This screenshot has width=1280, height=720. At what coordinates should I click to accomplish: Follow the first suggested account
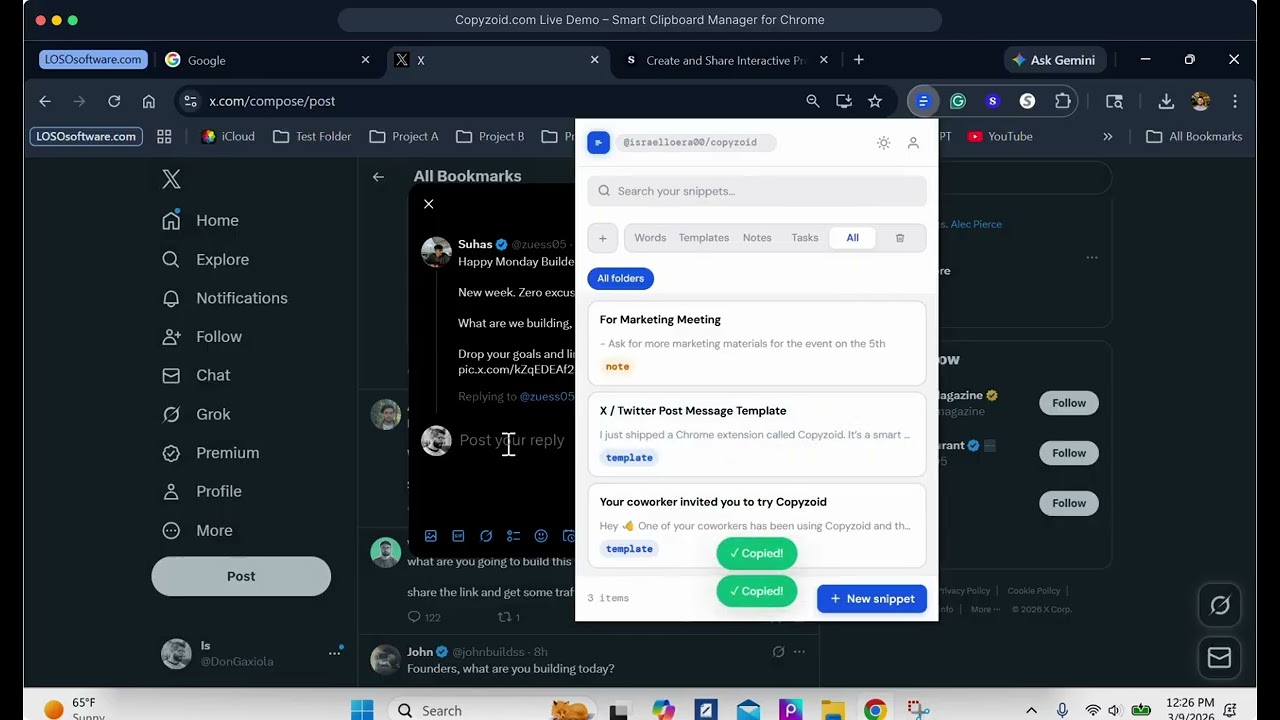1069,403
